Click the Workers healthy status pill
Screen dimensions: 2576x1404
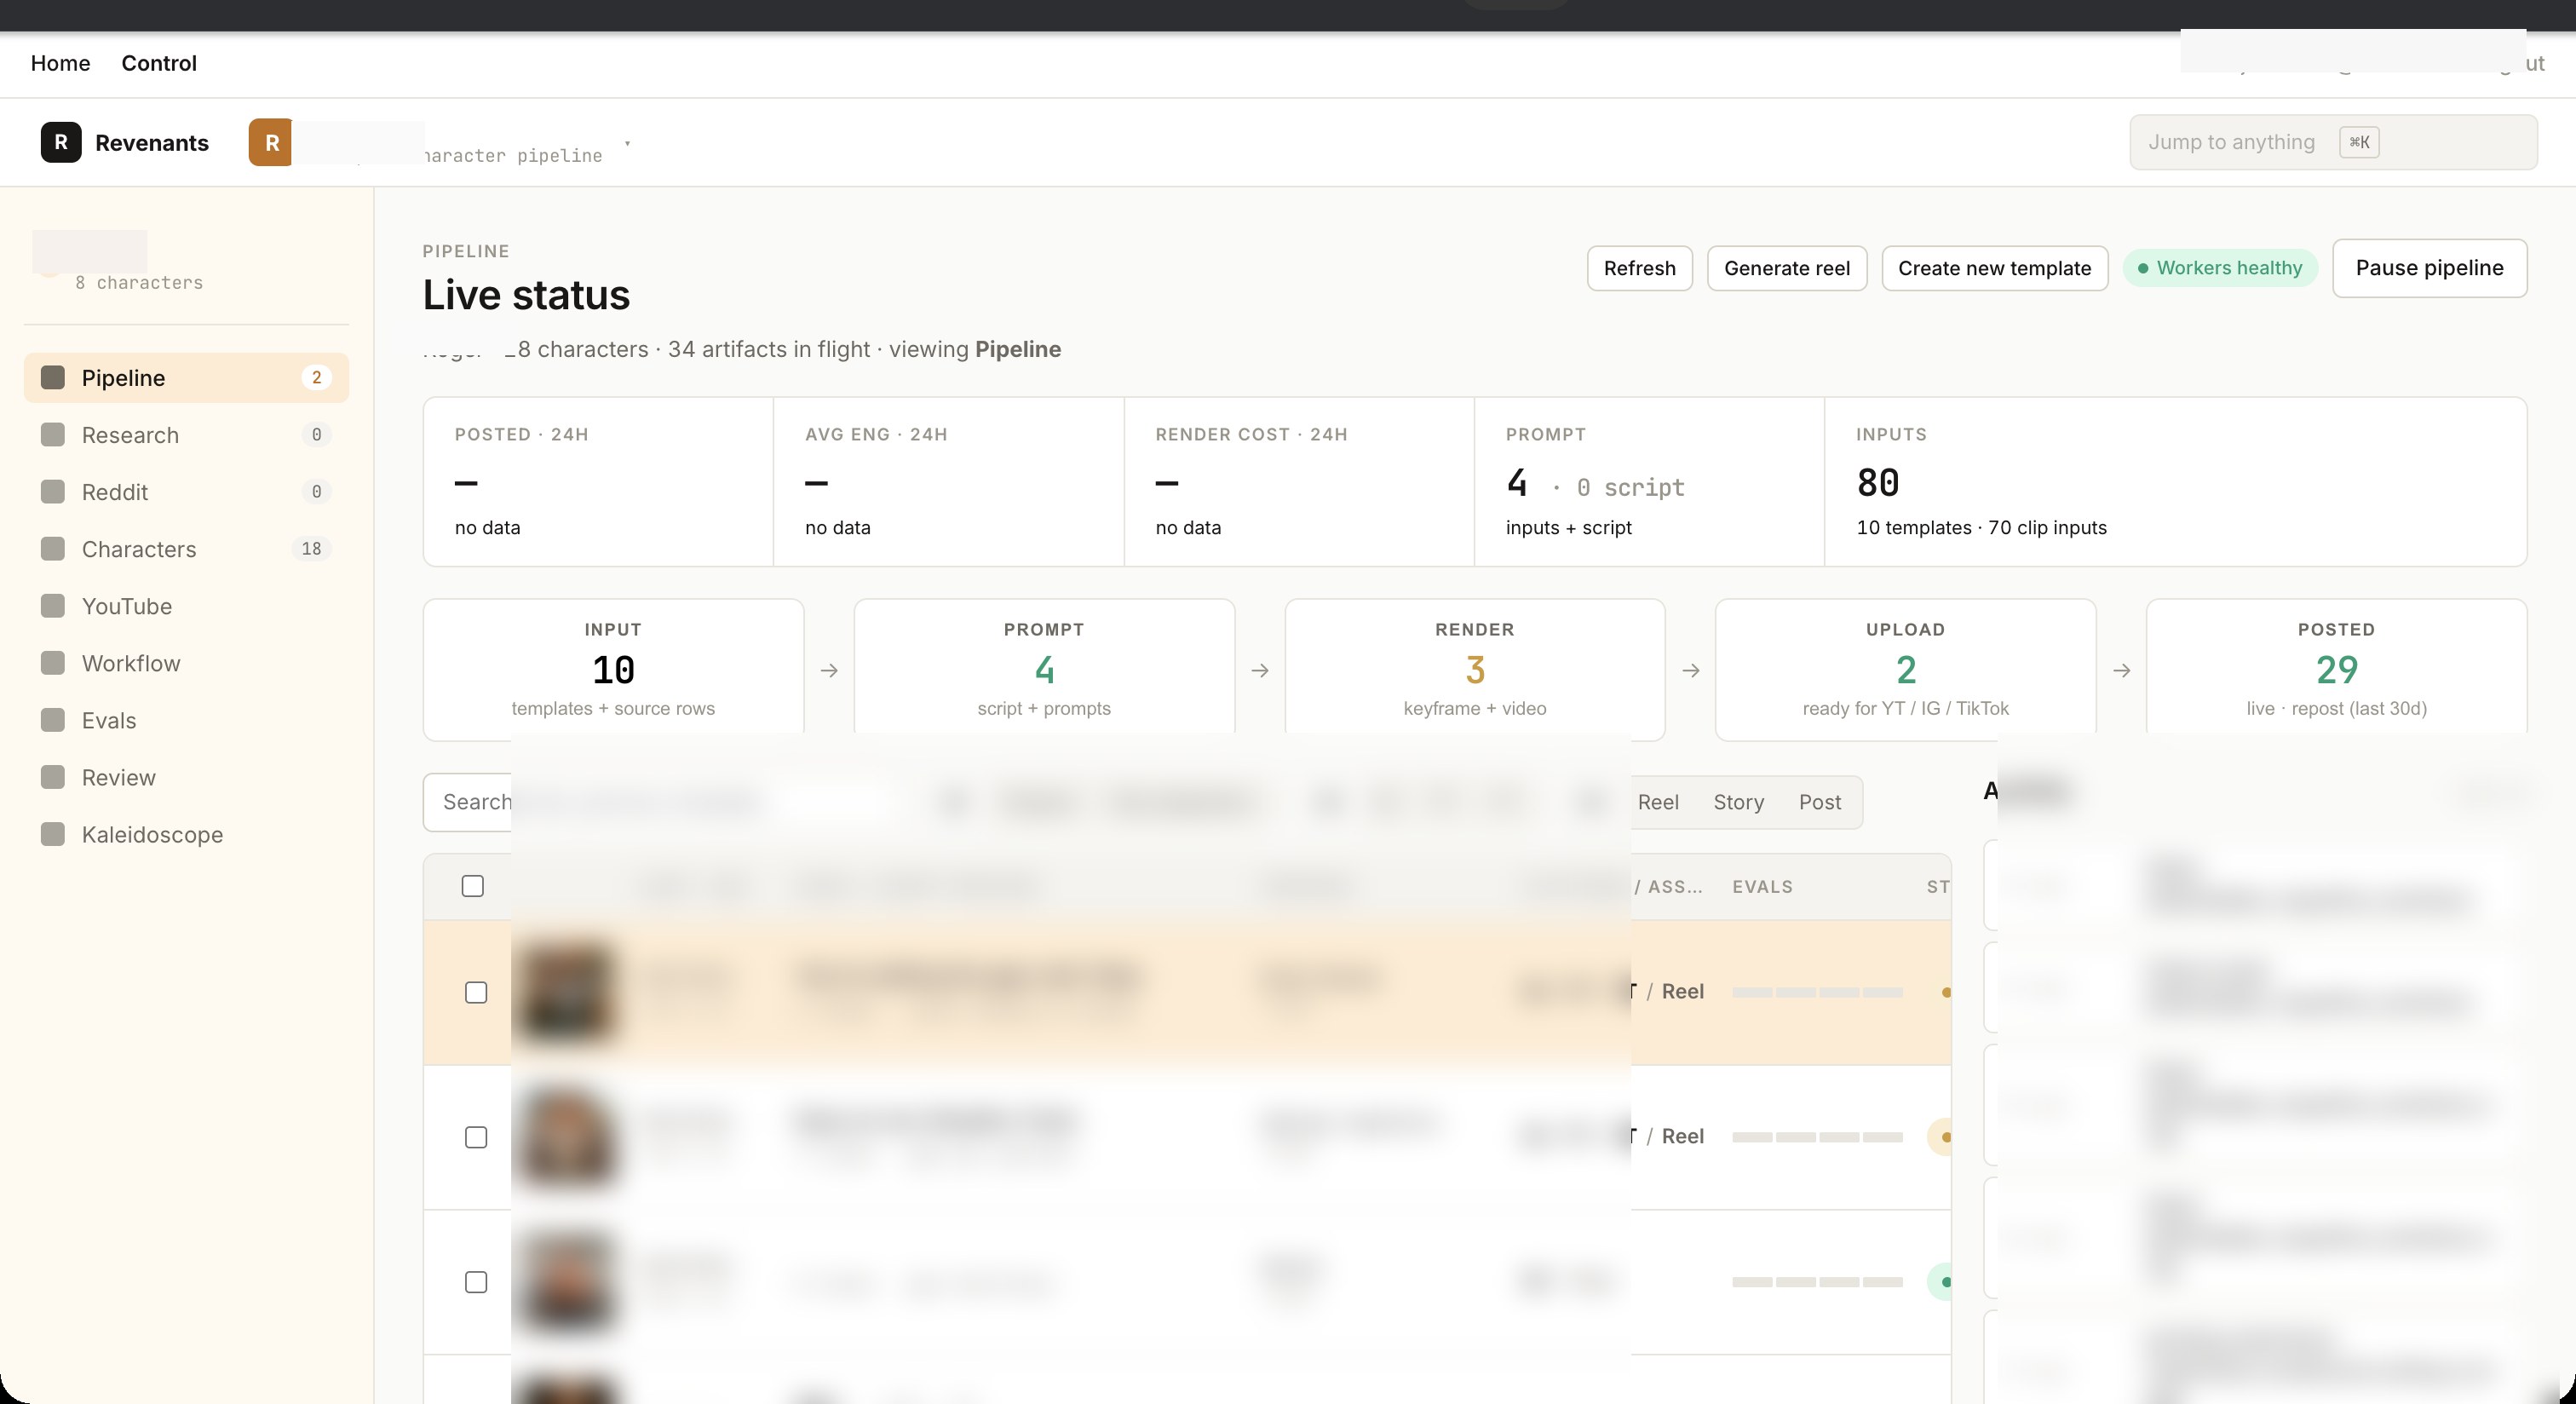2219,268
